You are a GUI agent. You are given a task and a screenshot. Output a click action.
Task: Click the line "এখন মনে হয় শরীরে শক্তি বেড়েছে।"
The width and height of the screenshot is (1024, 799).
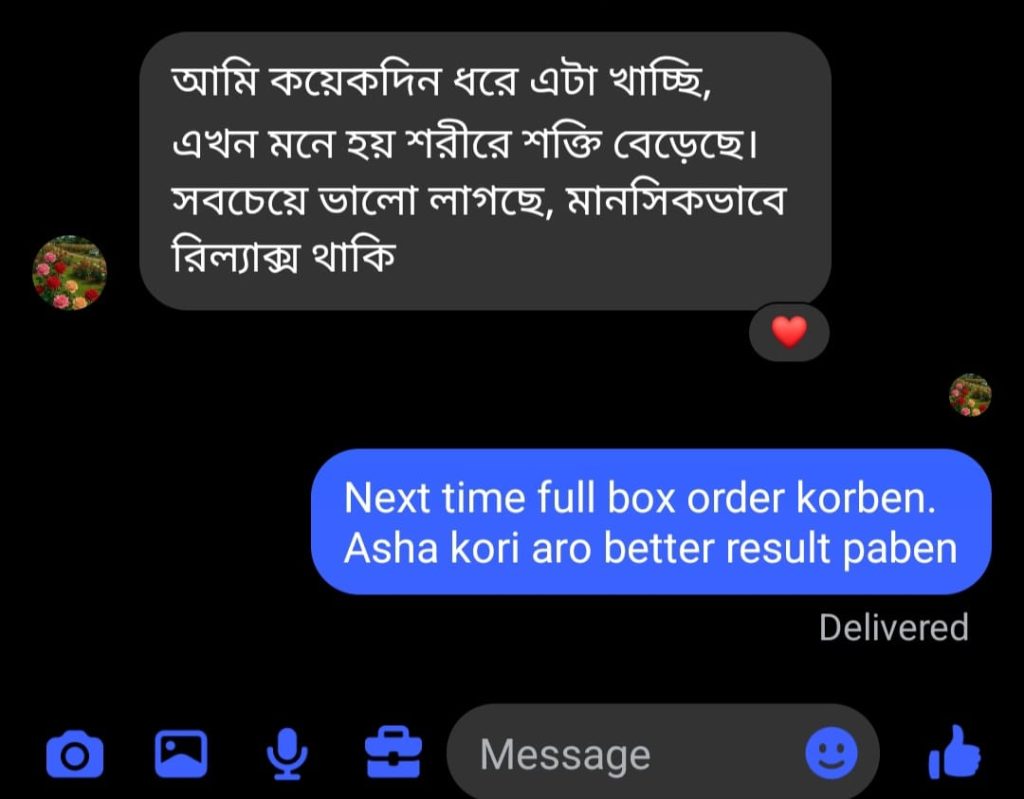coord(465,142)
